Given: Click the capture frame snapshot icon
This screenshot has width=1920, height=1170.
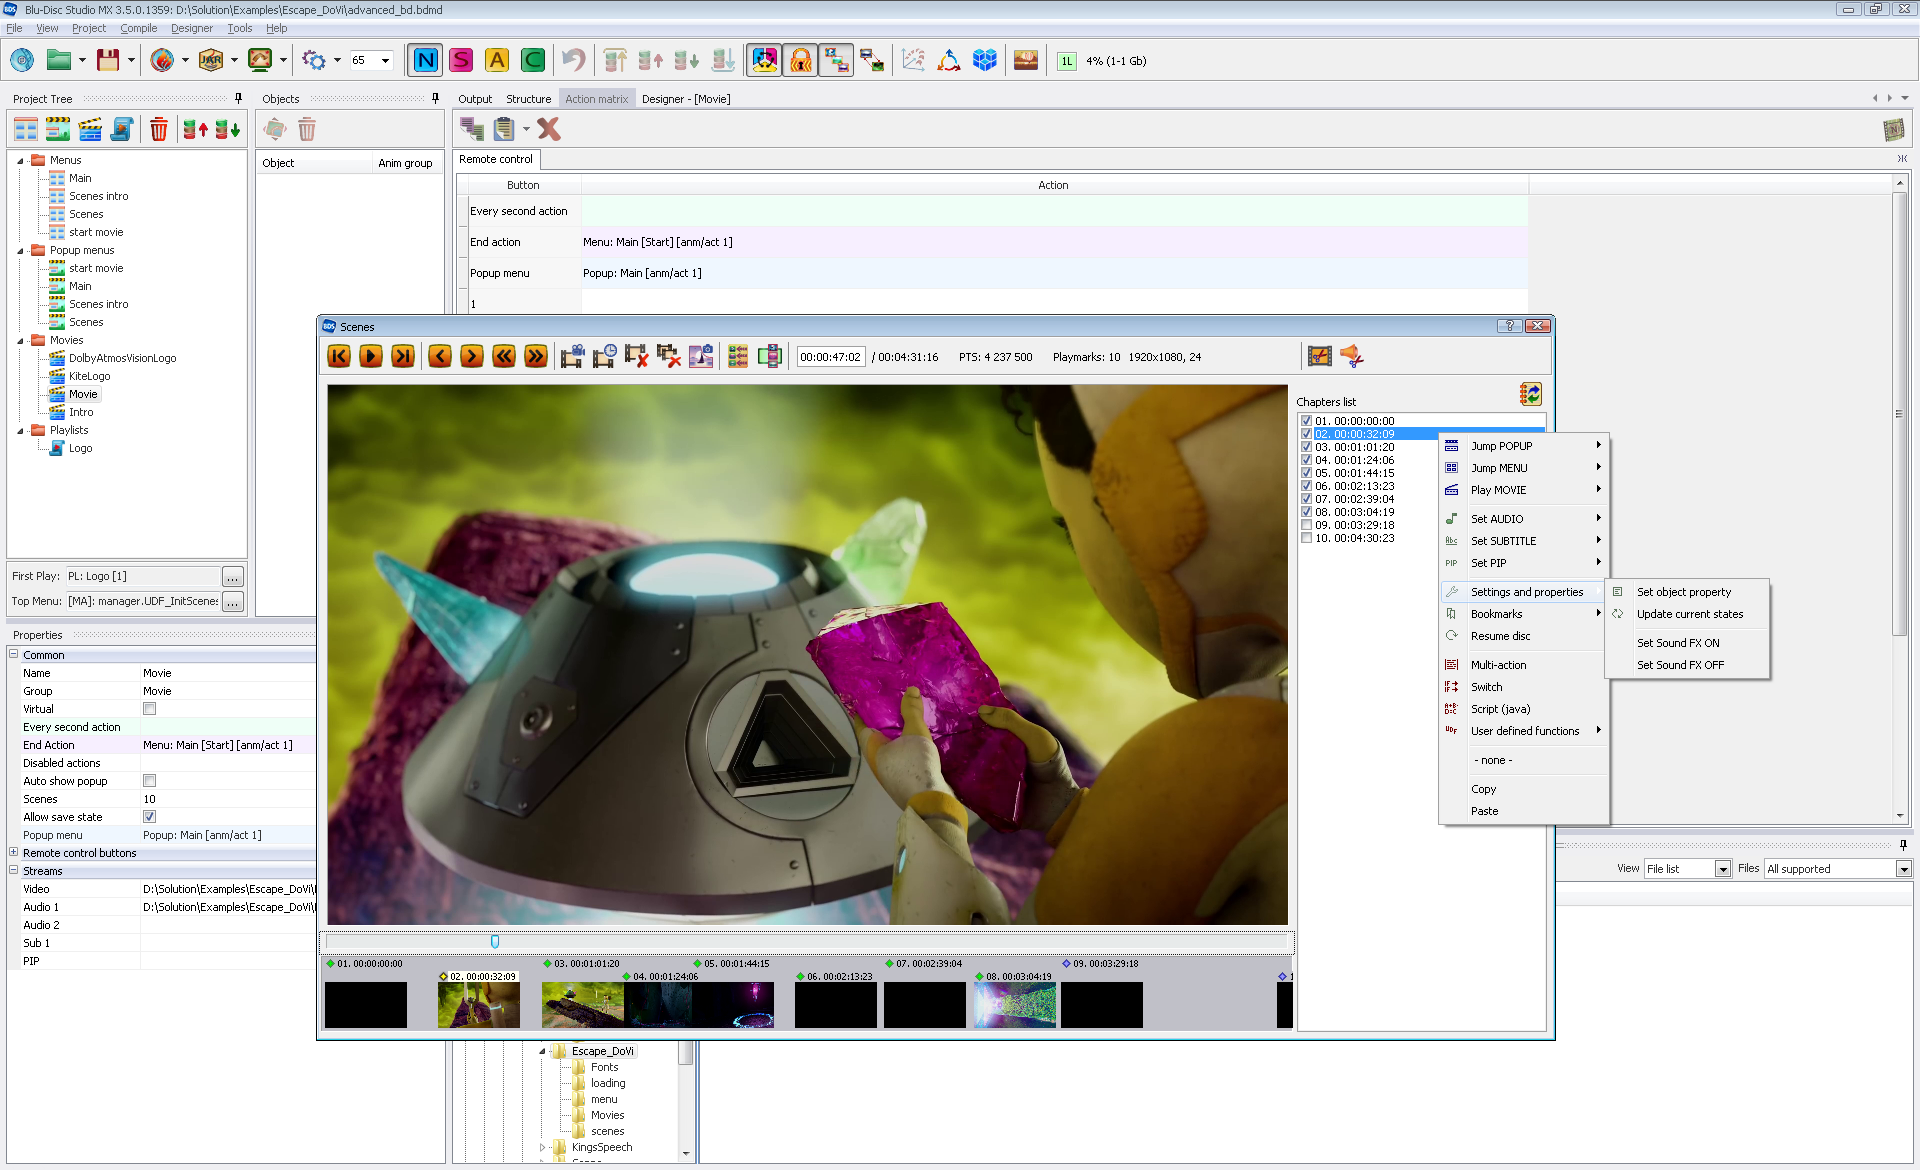Looking at the screenshot, I should click(701, 356).
